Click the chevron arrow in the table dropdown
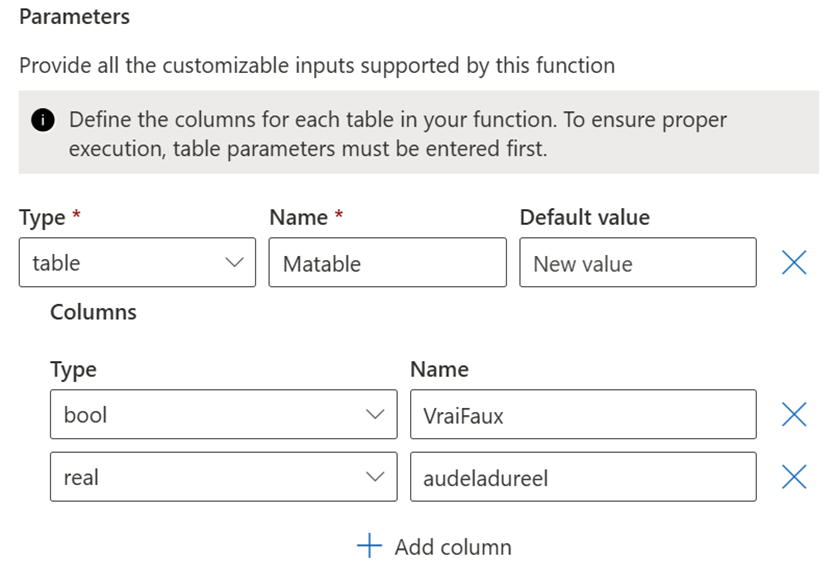The width and height of the screenshot is (838, 587). click(x=235, y=263)
